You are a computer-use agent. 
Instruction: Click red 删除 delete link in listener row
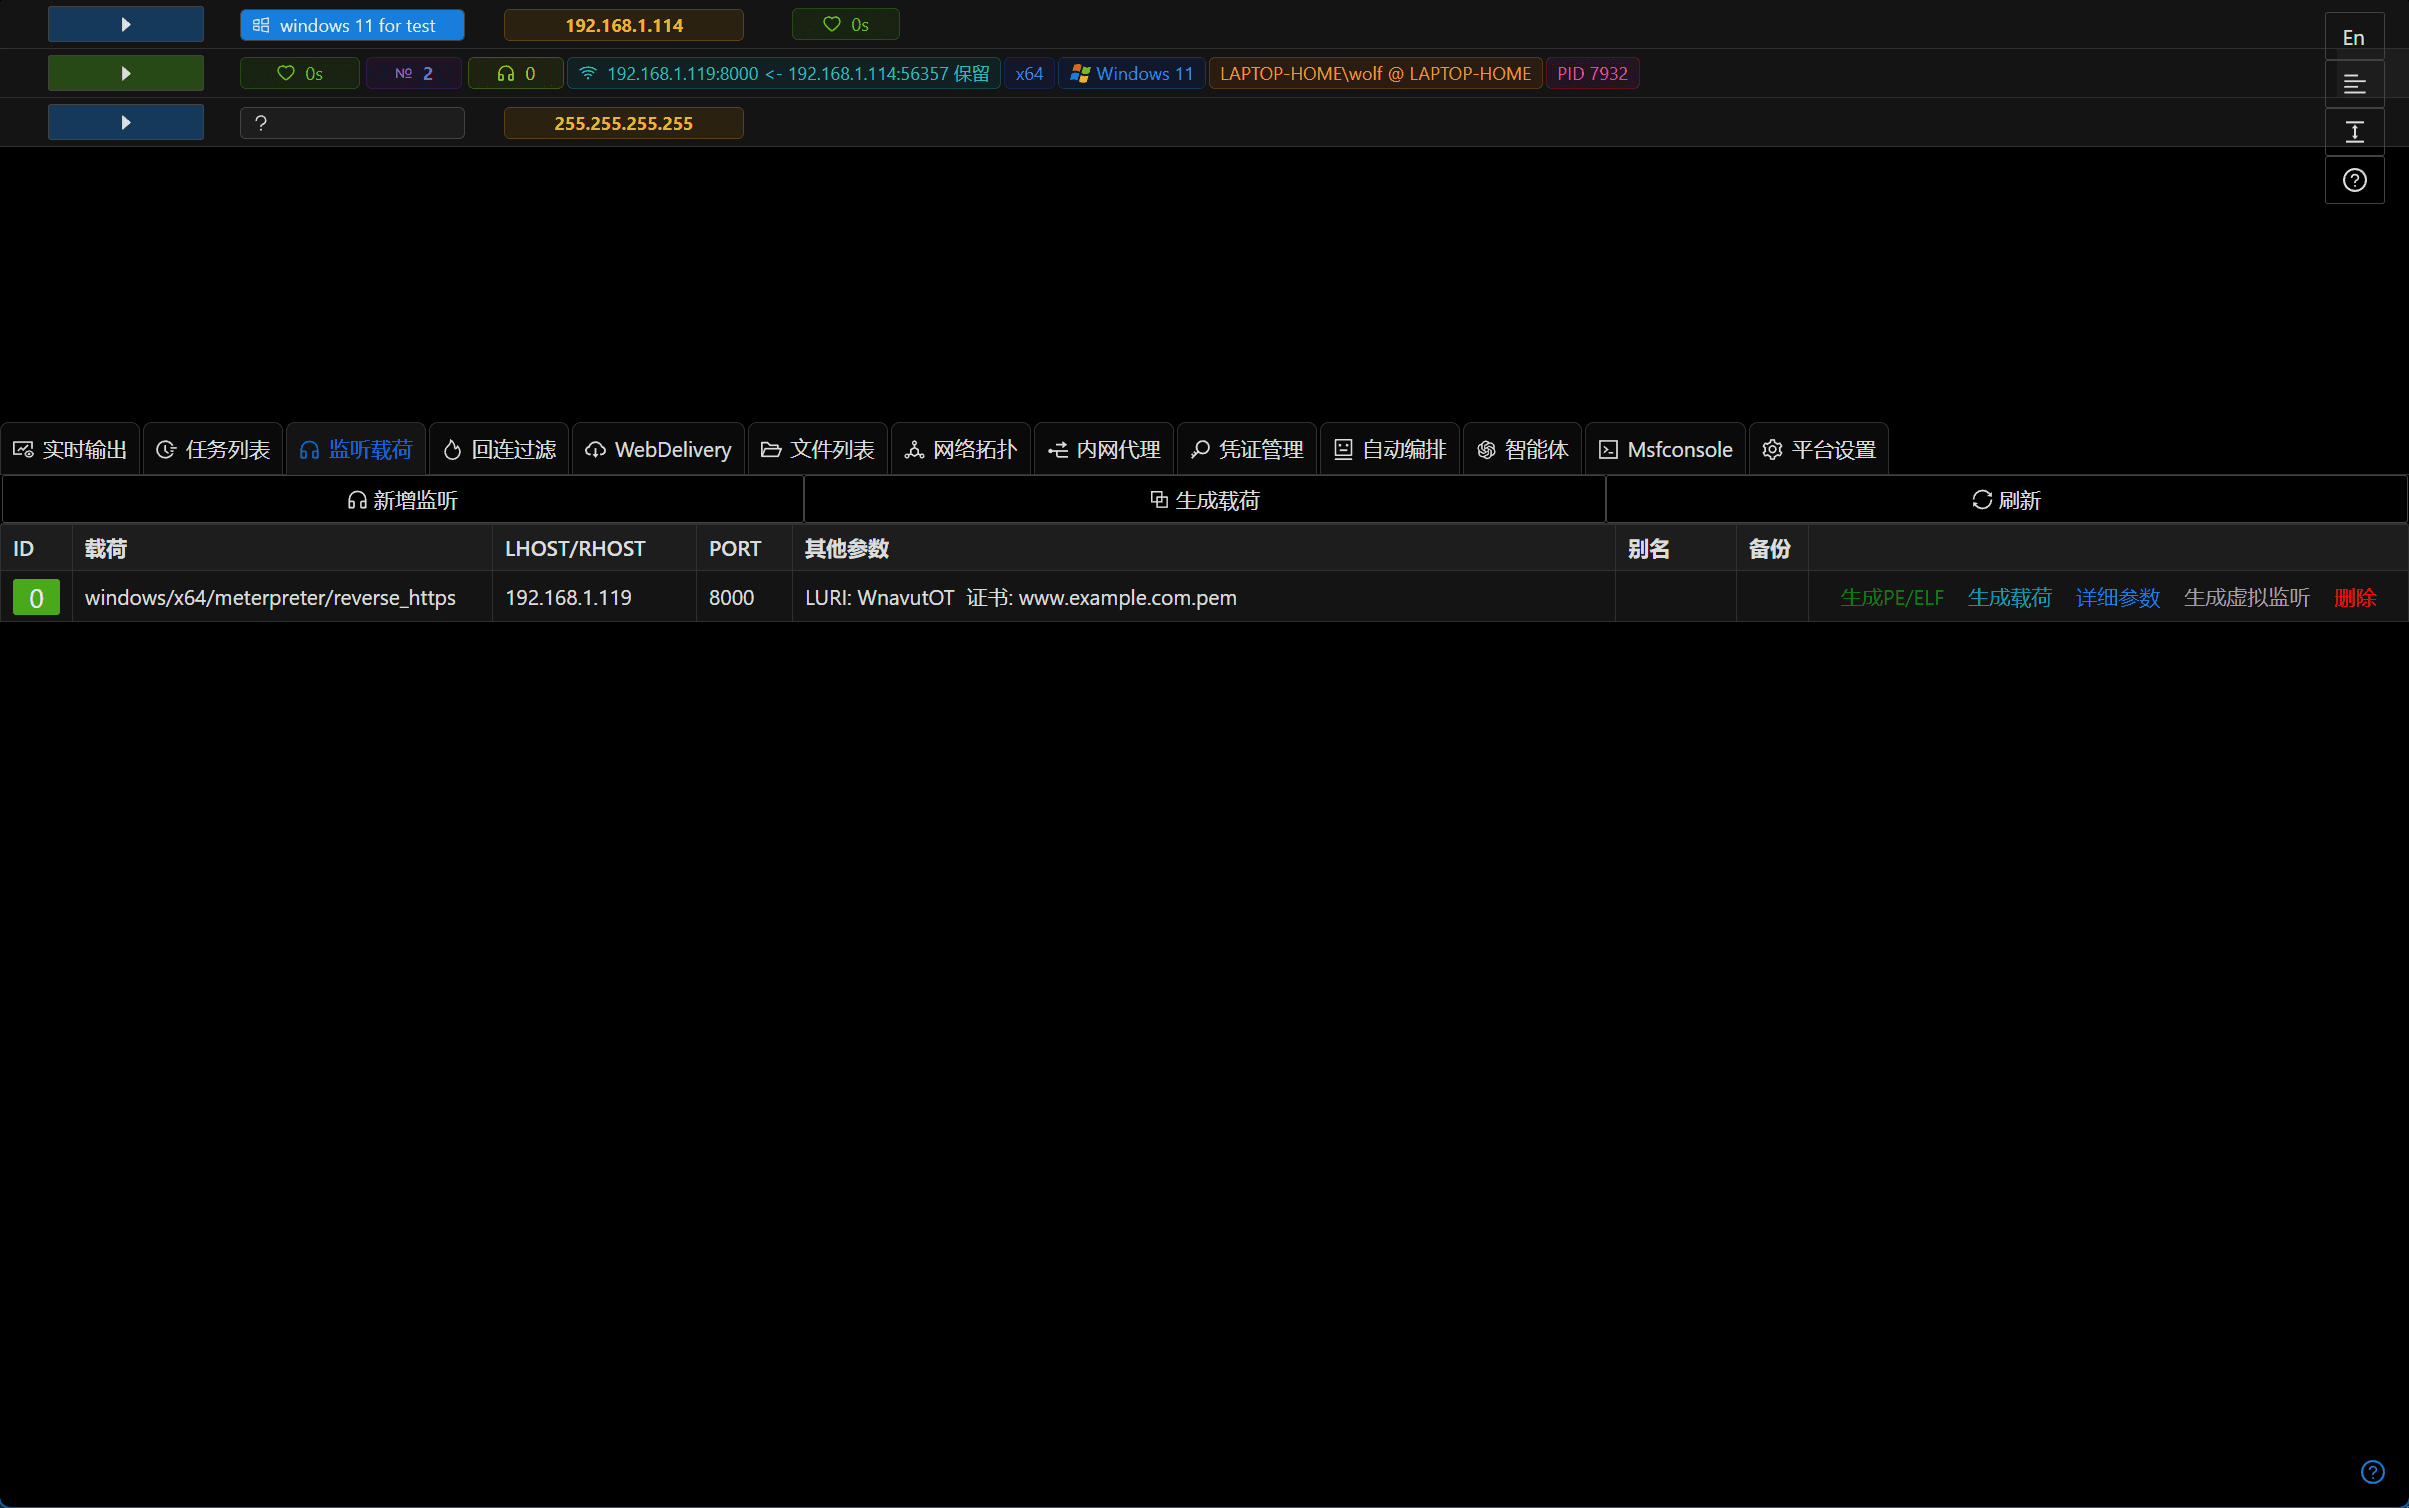[x=2354, y=597]
